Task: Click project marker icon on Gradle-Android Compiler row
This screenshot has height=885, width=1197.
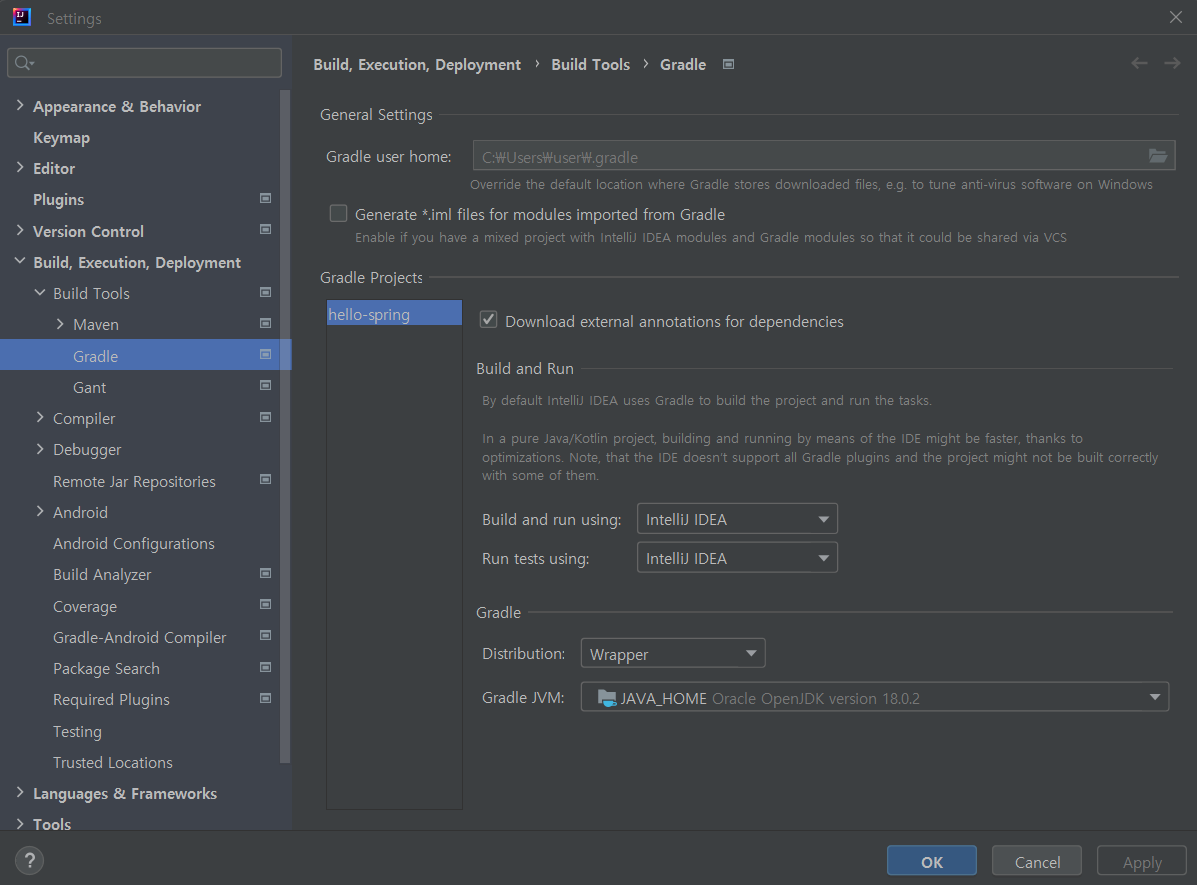Action: click(x=266, y=635)
